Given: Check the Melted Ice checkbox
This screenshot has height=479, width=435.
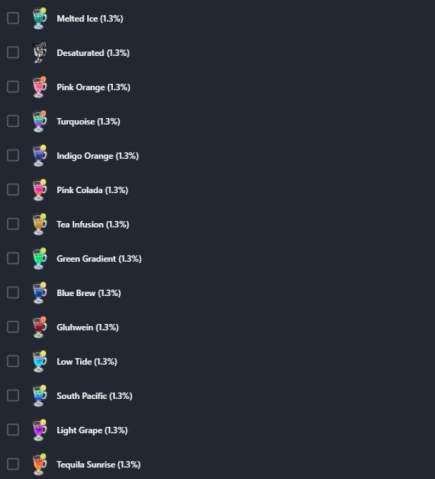Looking at the screenshot, I should [13, 18].
